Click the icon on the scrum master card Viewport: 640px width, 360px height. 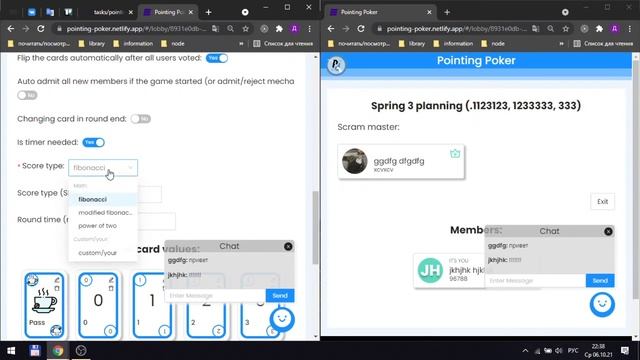click(x=455, y=153)
